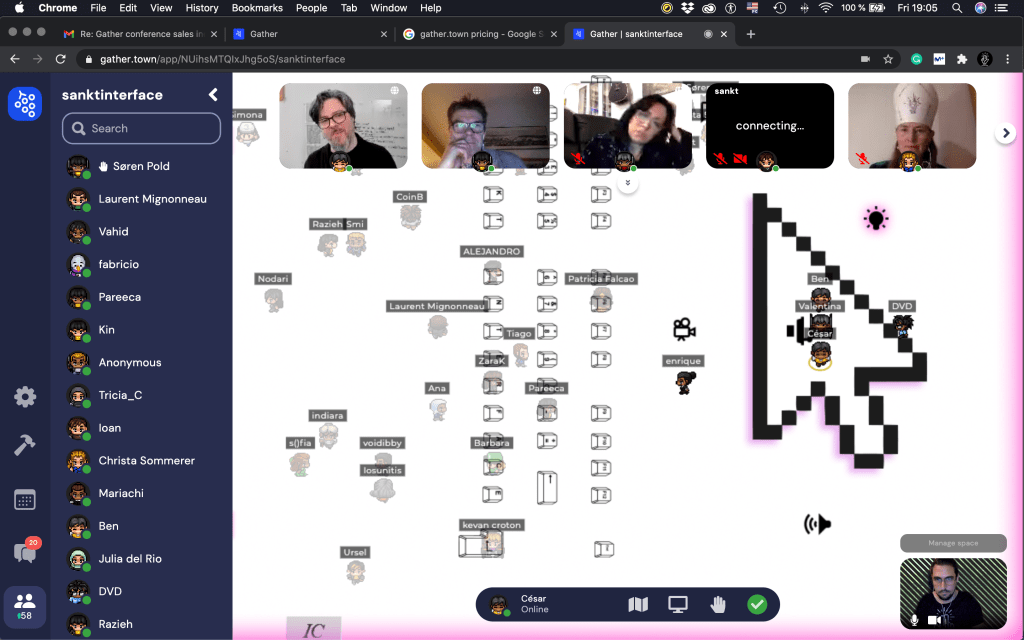Show more video tiles with right arrow

coord(1005,133)
